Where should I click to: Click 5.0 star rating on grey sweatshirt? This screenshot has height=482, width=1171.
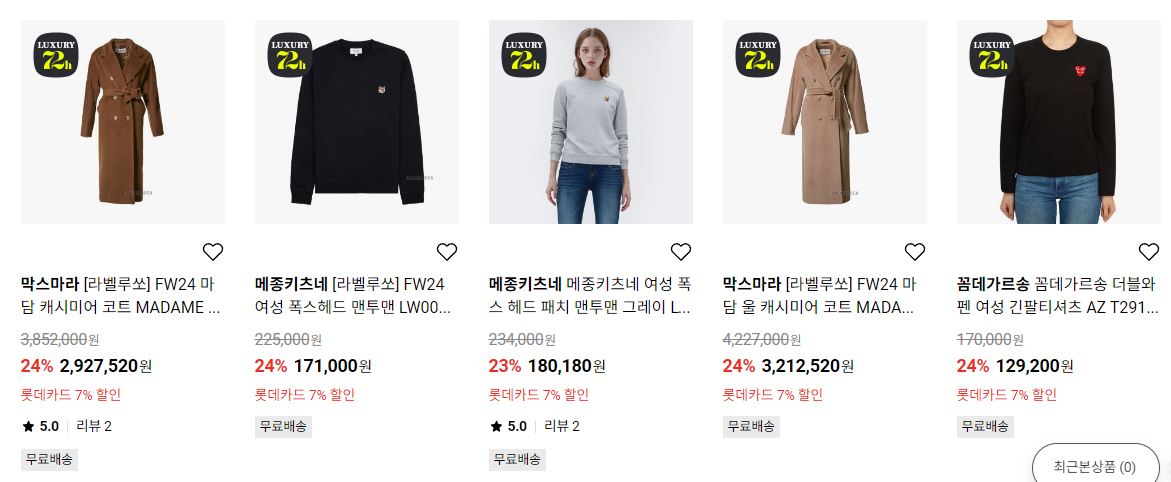point(509,427)
